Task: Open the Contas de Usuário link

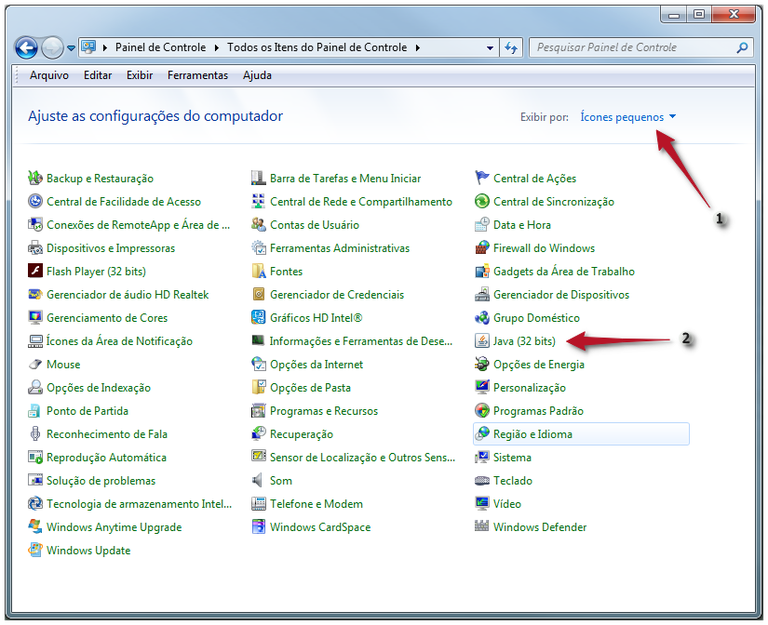Action: pyautogui.click(x=314, y=225)
